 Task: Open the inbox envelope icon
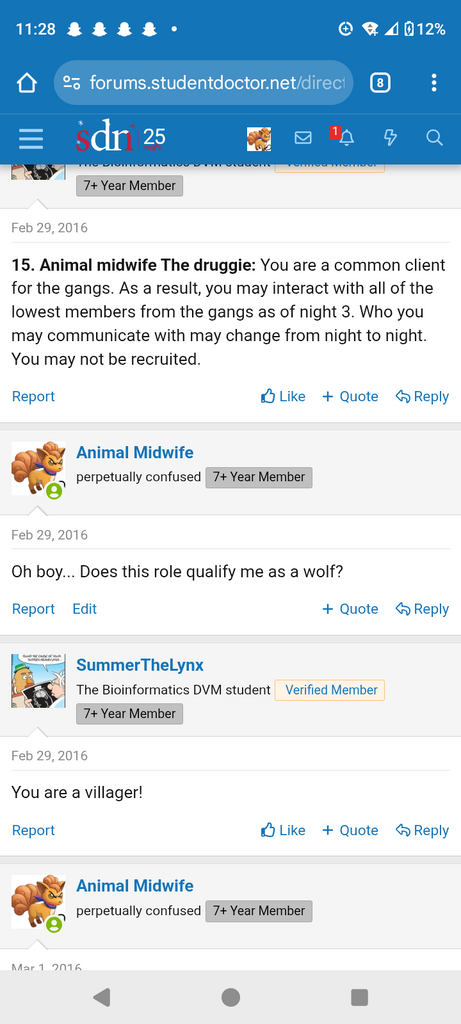[303, 138]
